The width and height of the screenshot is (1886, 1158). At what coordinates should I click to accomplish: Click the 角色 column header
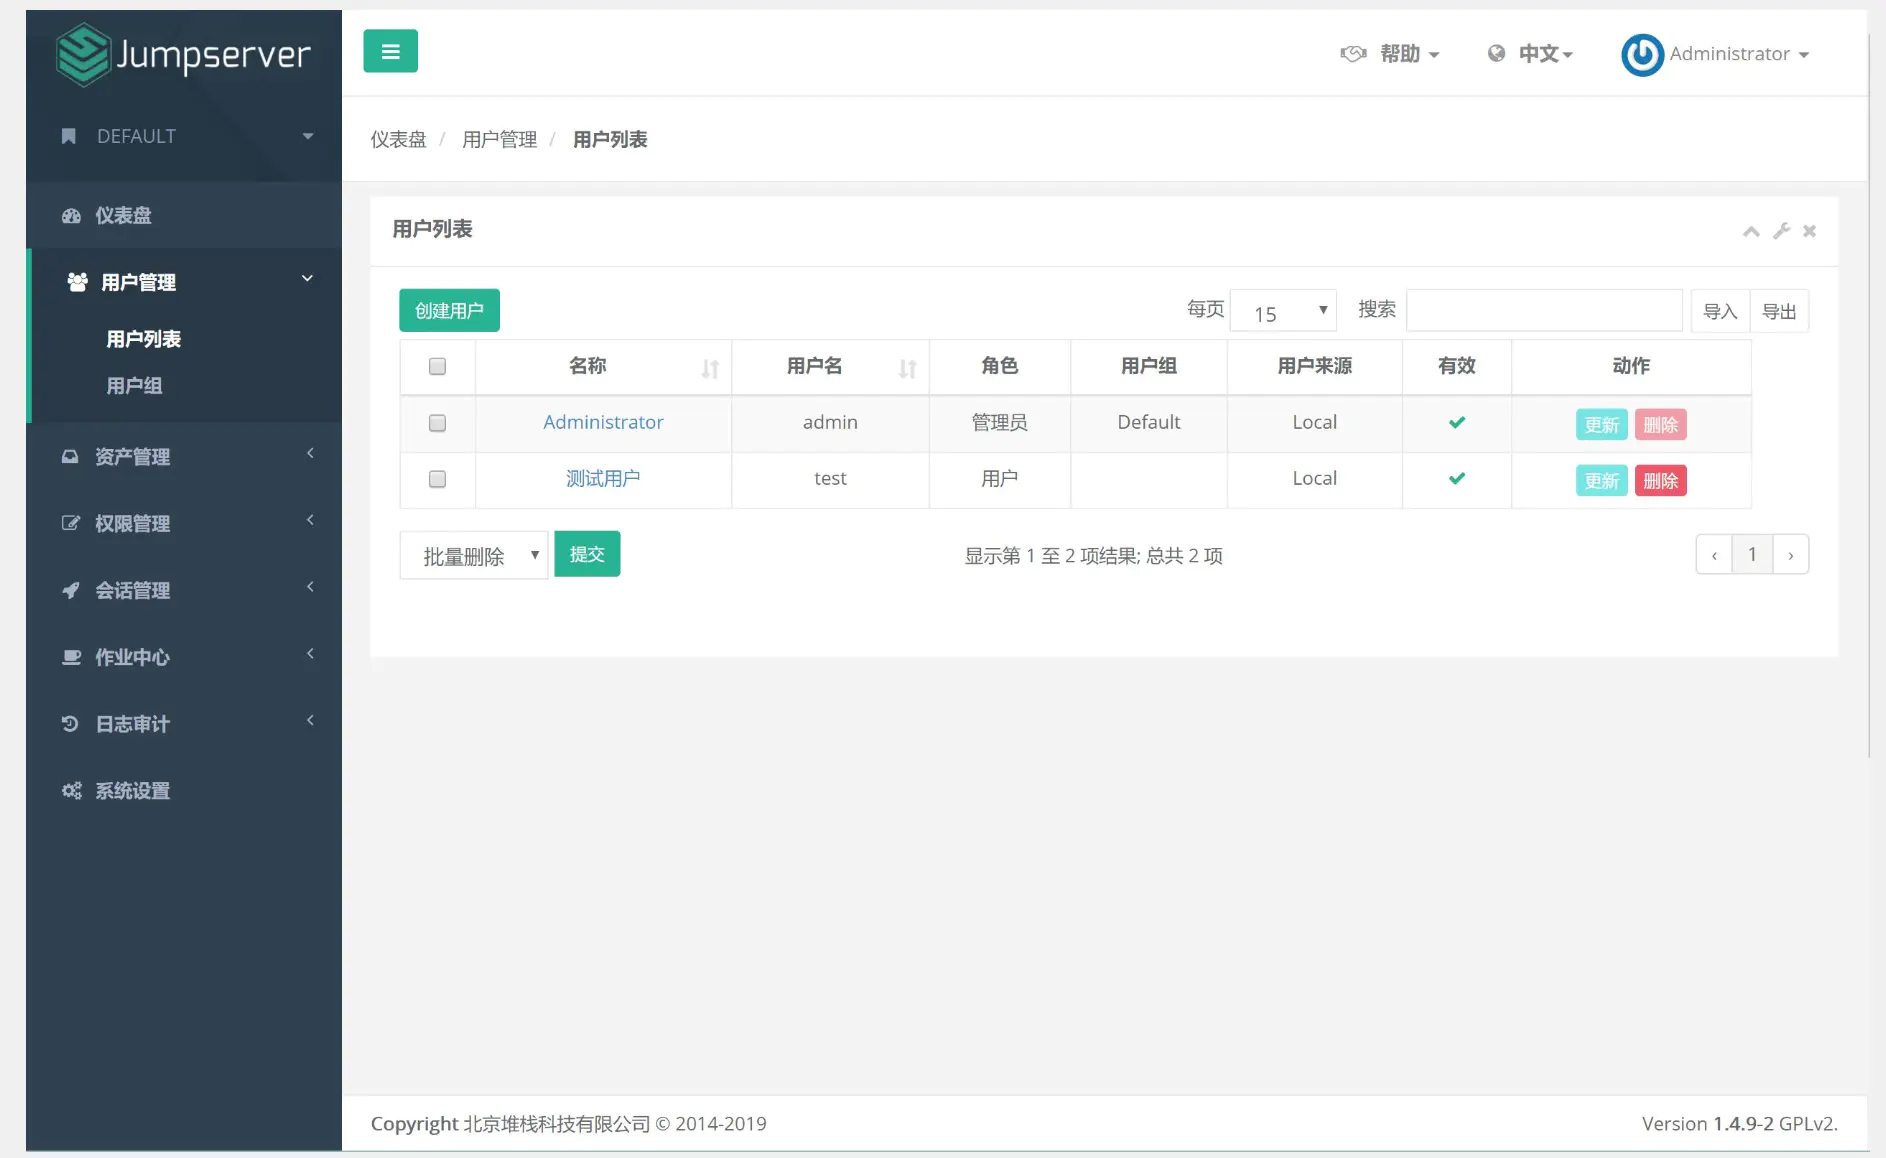point(999,367)
